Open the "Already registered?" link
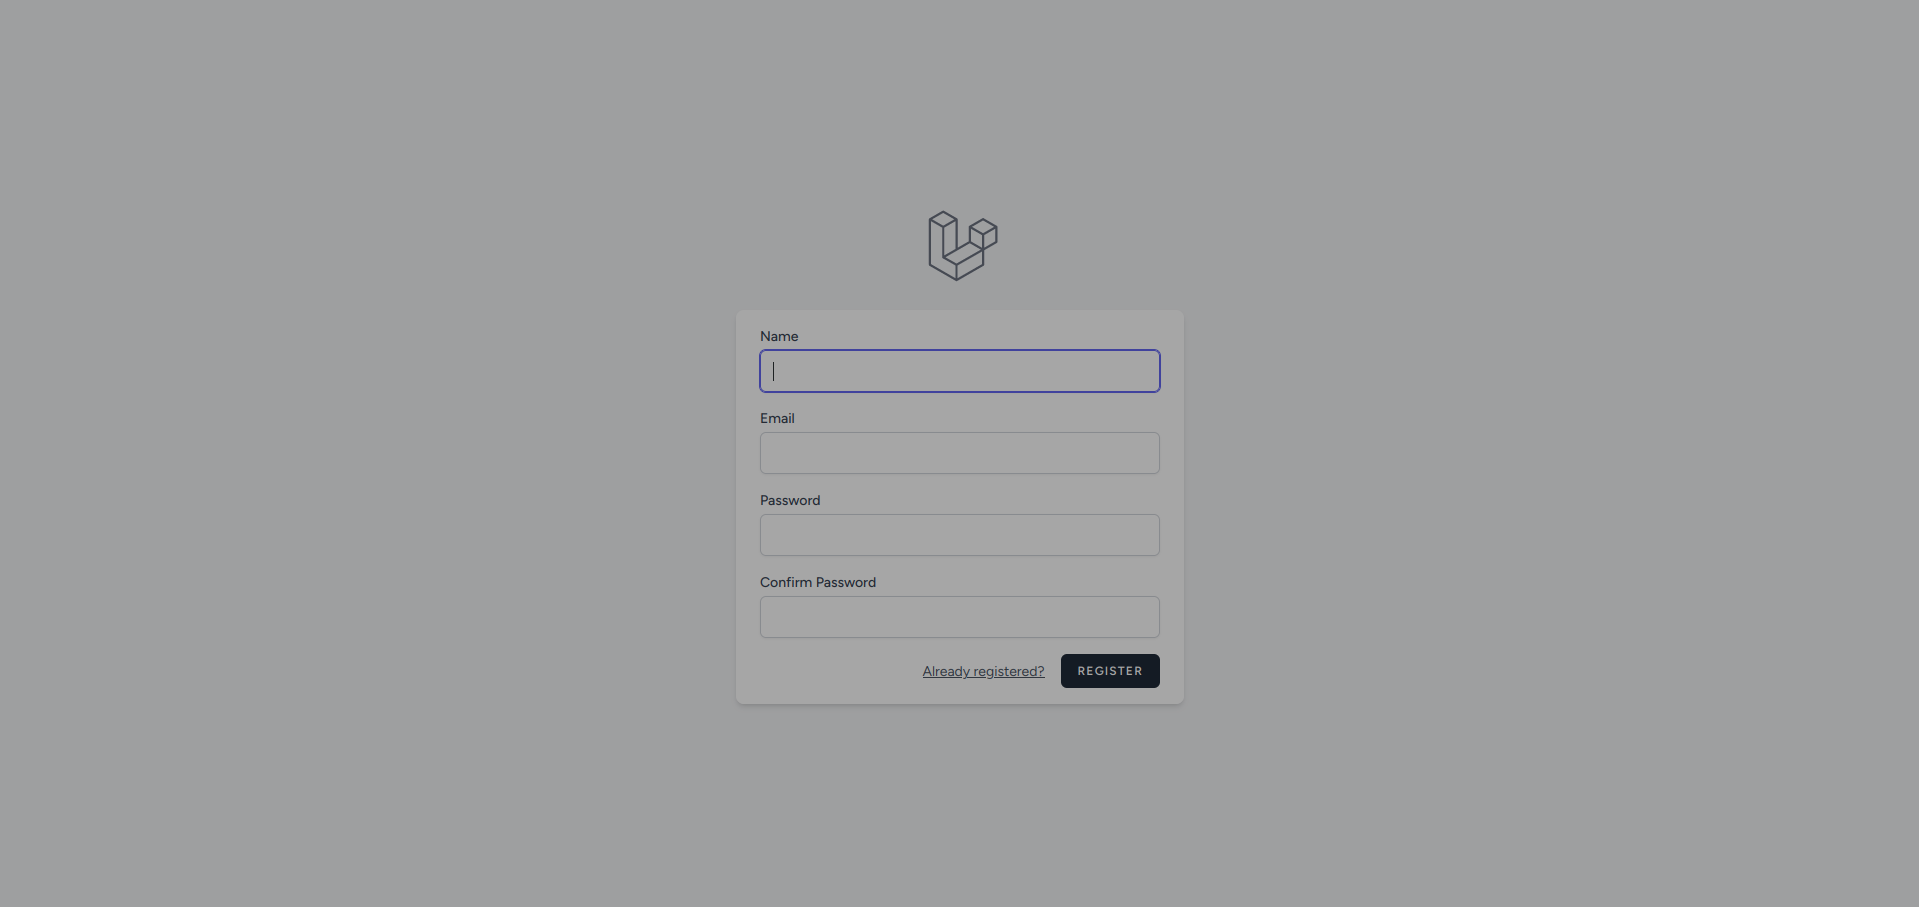Viewport: 1919px width, 907px height. click(x=983, y=671)
